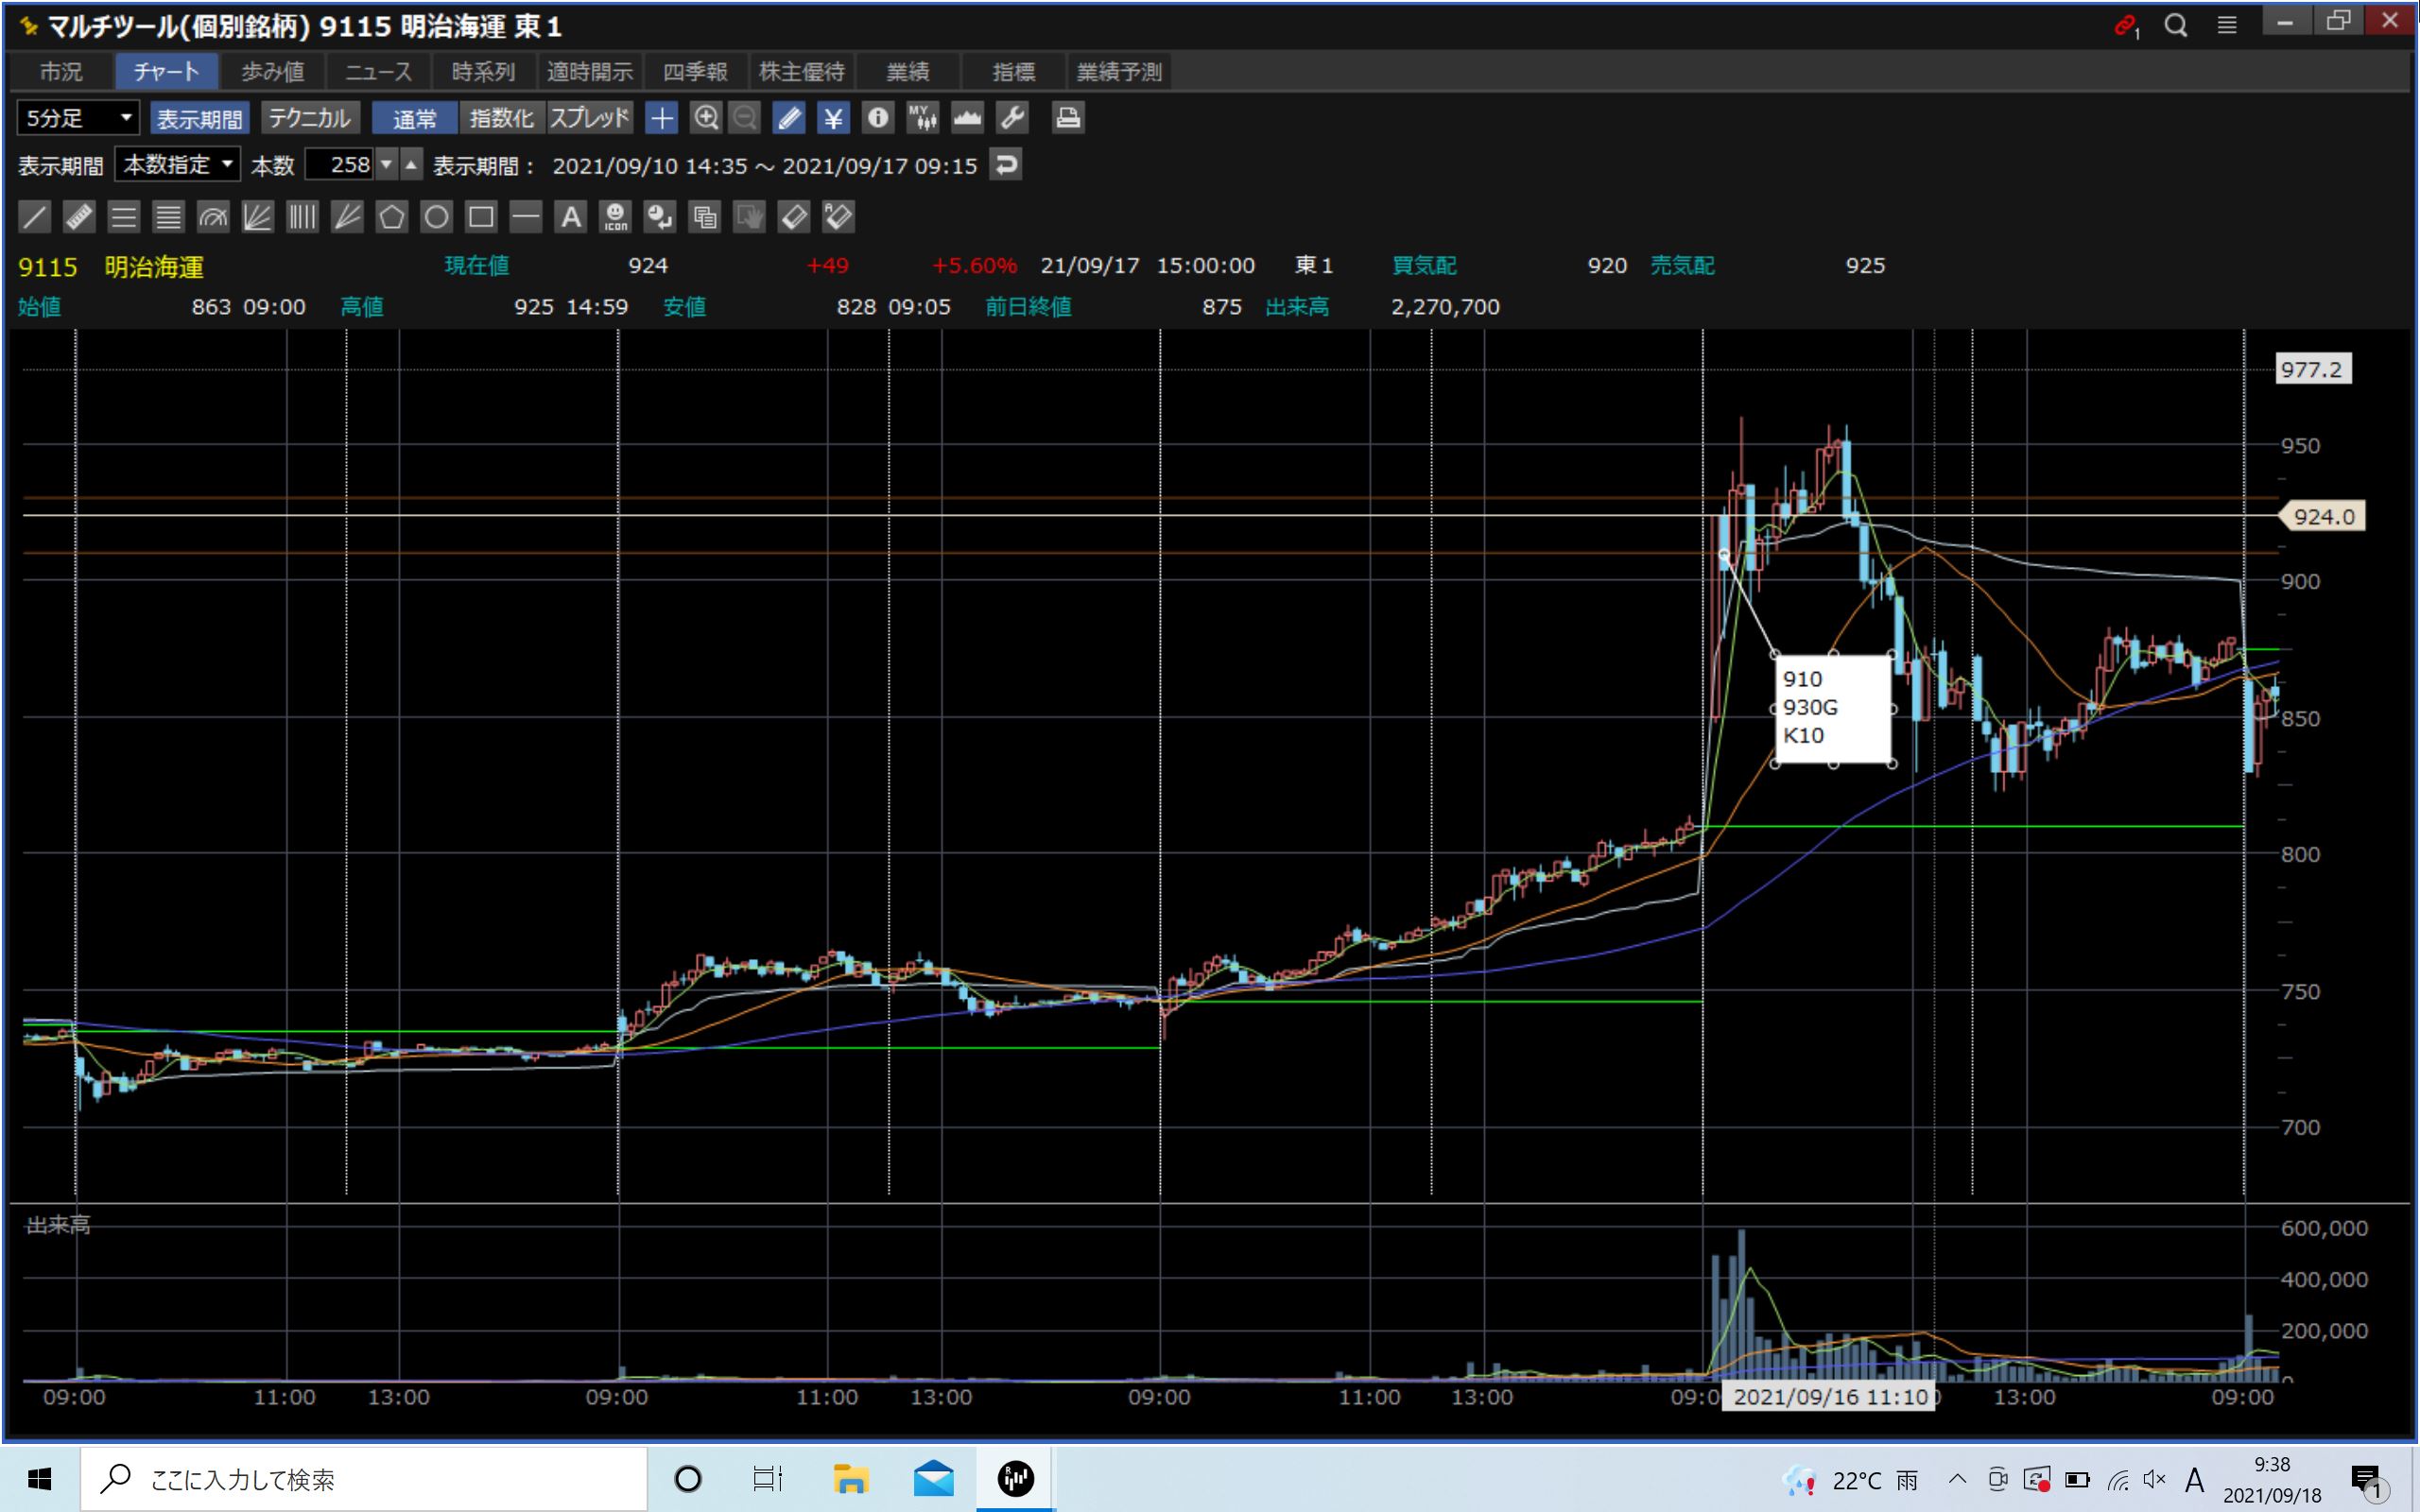Image resolution: width=2420 pixels, height=1512 pixels.
Task: Toggle the crosshair plus button
Action: click(x=661, y=118)
